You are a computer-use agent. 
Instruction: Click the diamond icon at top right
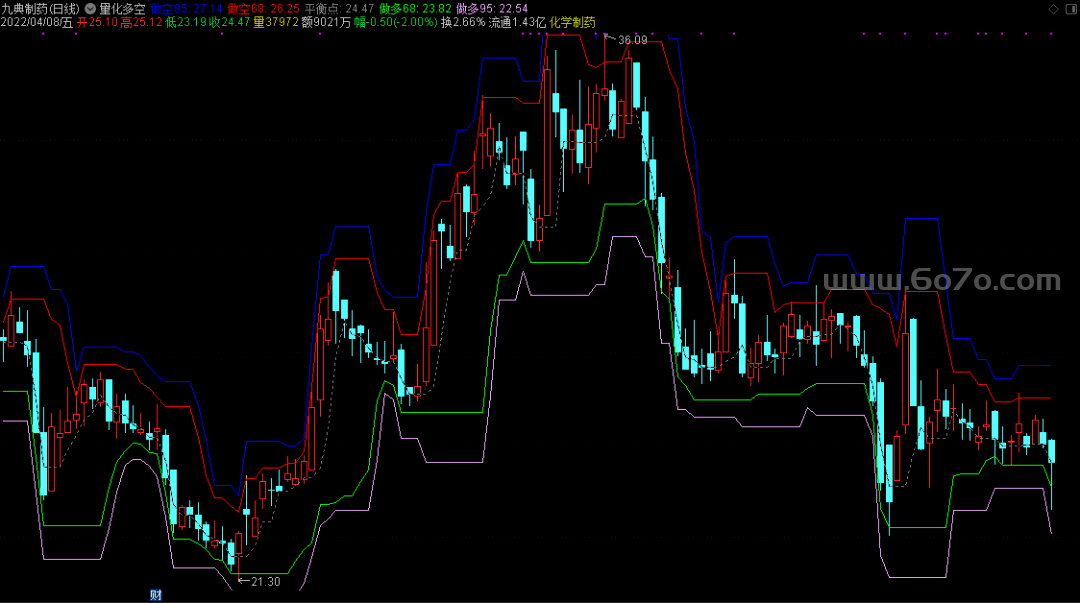coord(1053,9)
